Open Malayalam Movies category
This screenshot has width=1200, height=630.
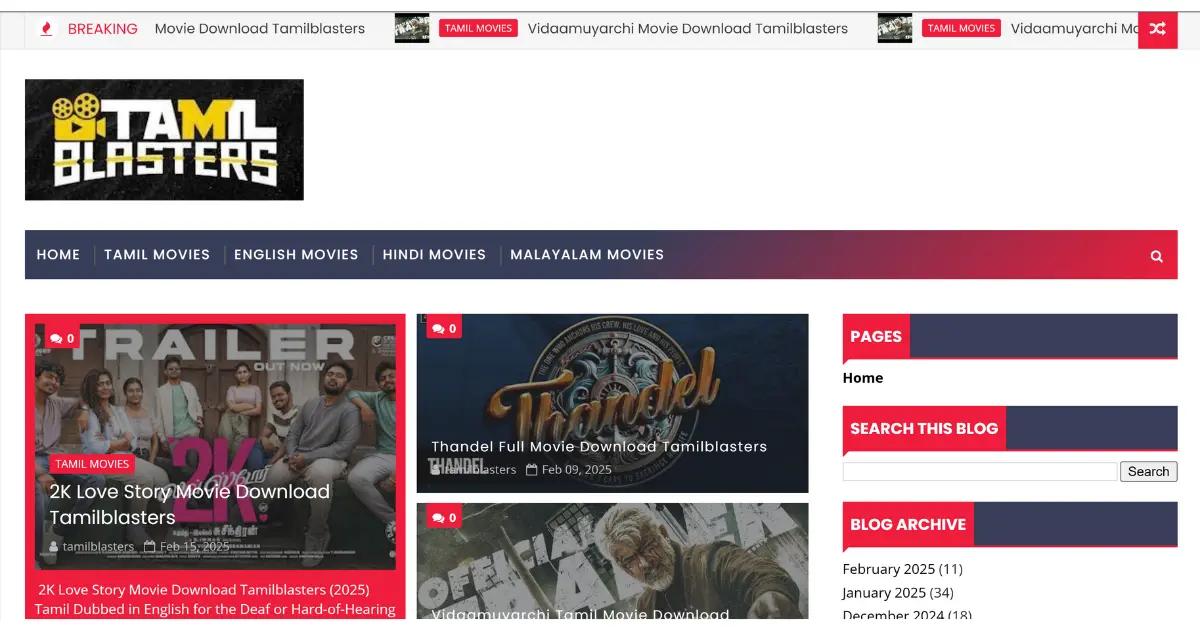587,255
